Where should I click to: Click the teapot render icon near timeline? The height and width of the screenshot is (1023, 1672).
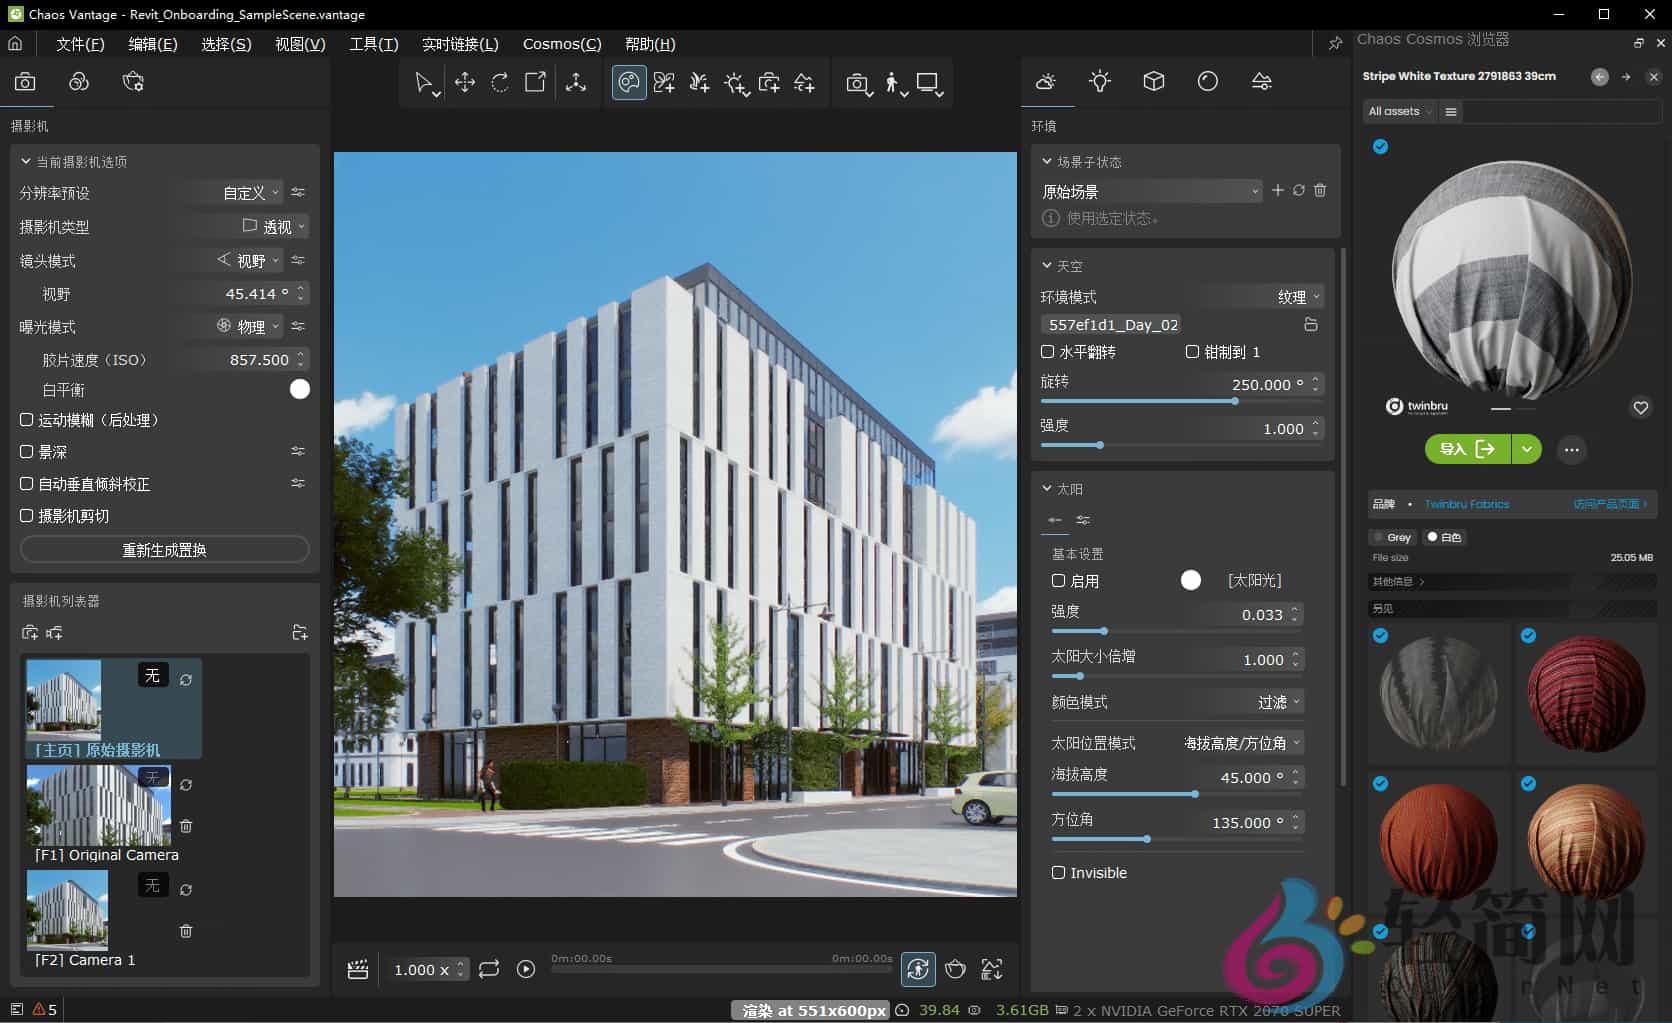[x=955, y=968]
